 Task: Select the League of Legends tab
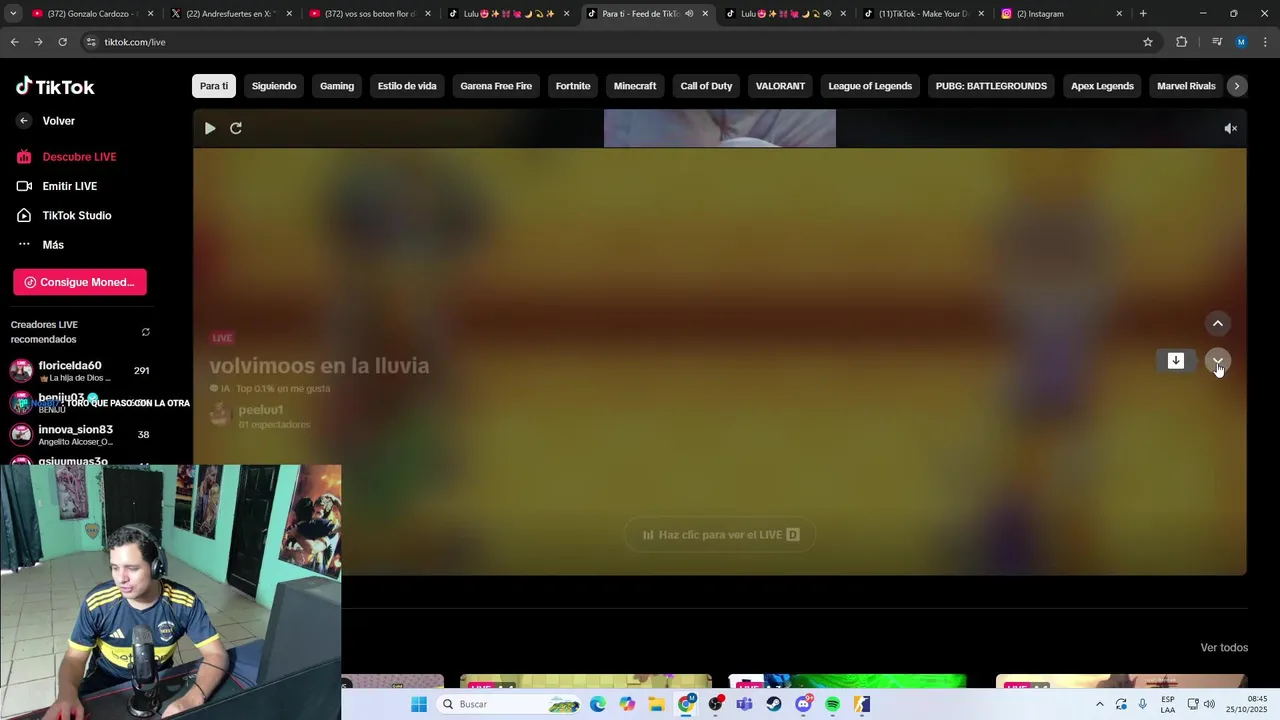tap(870, 86)
